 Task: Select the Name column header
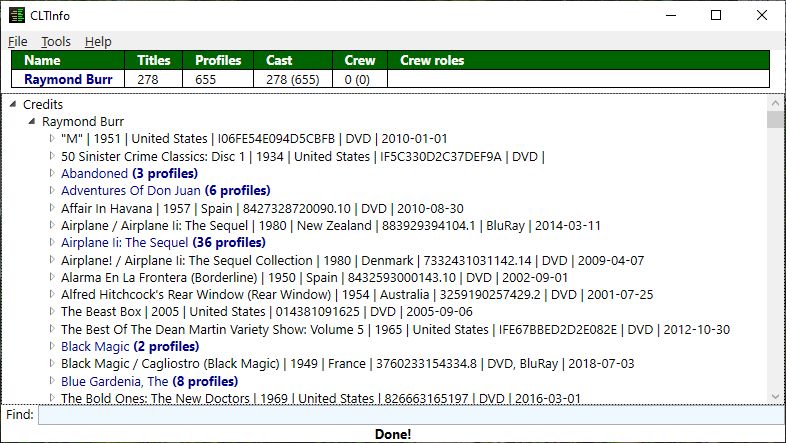click(68, 60)
